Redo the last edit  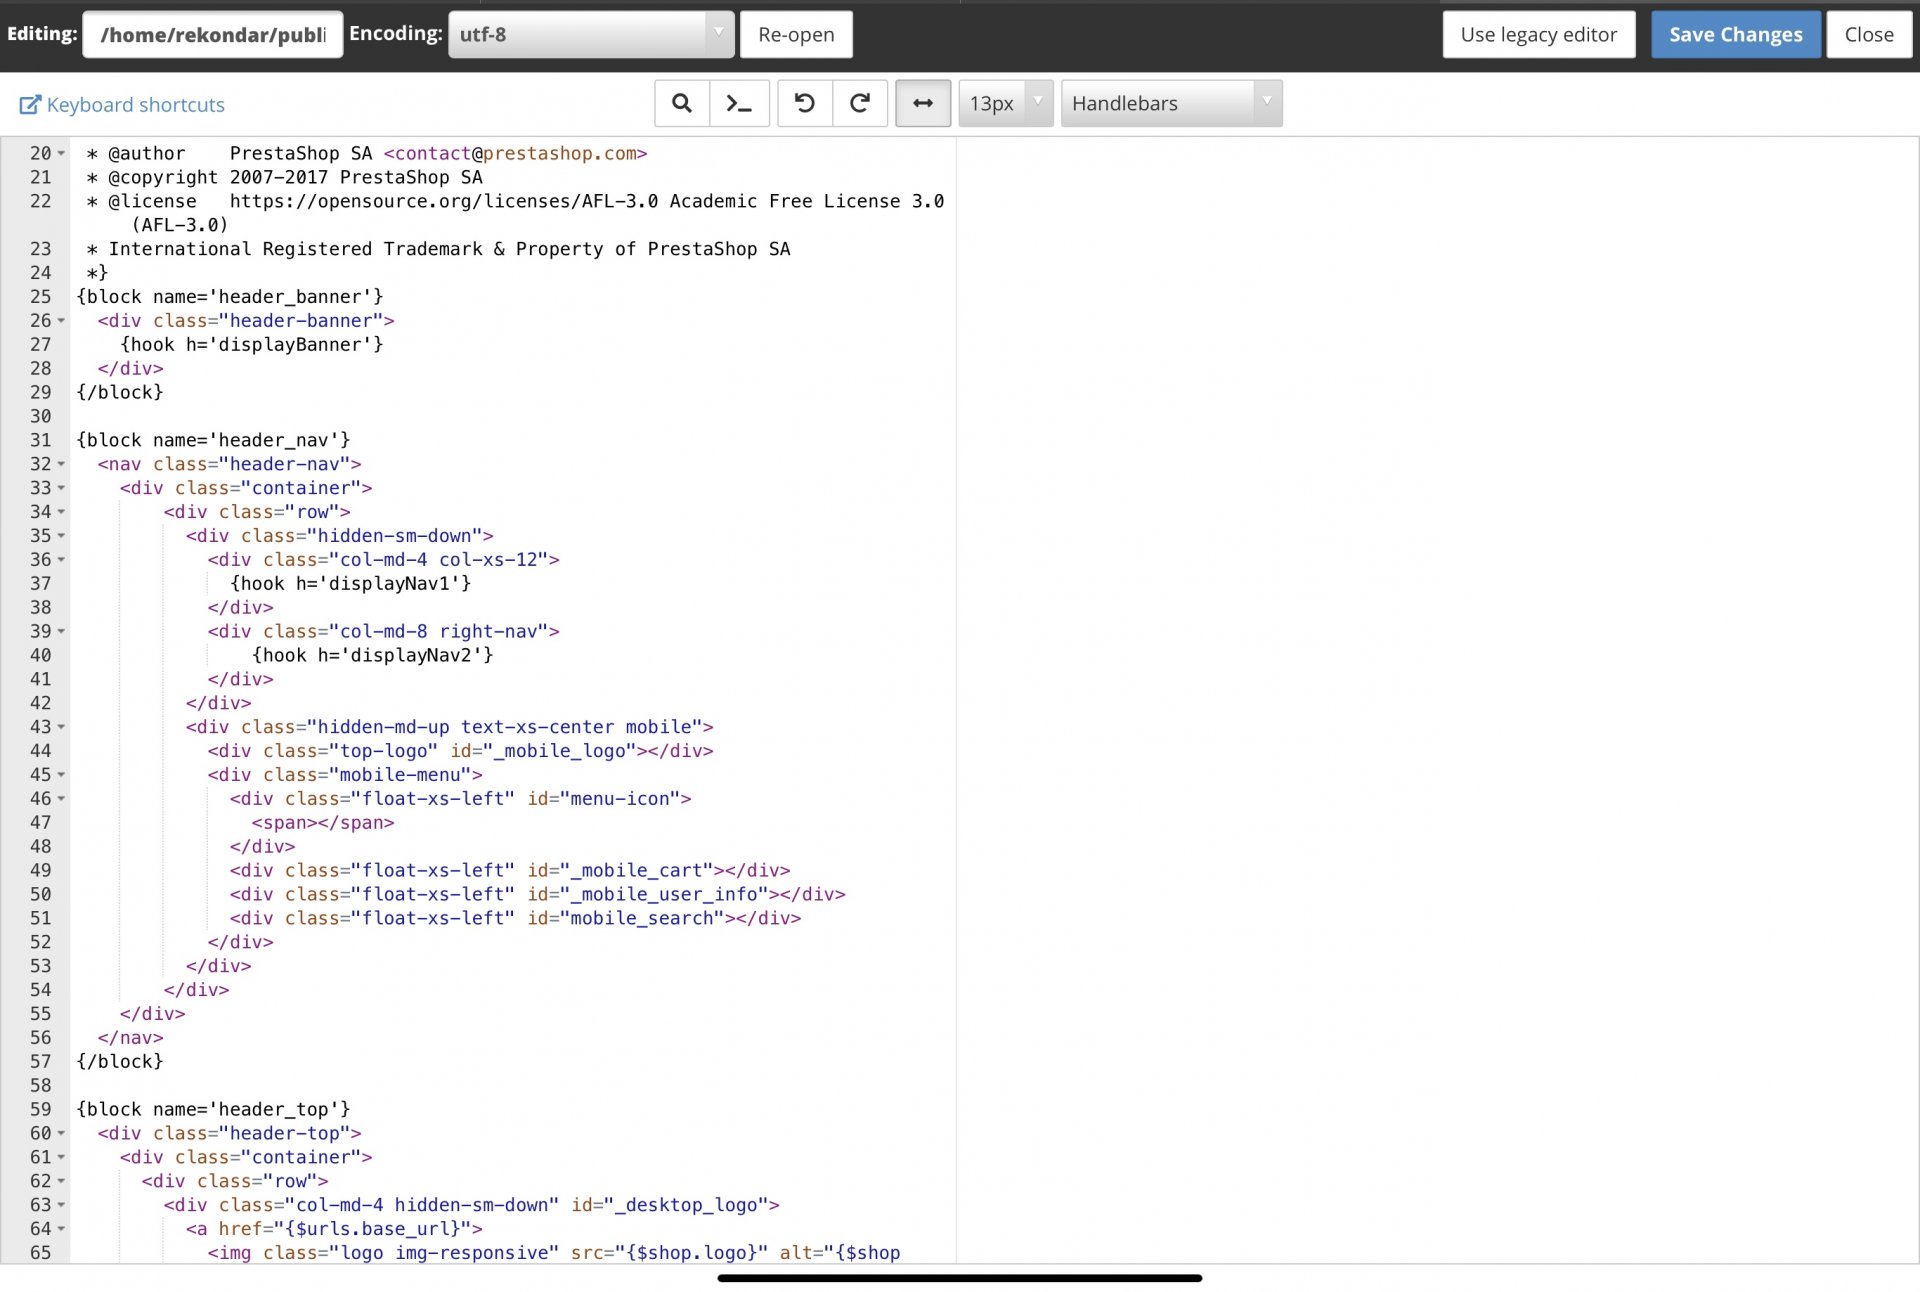click(x=860, y=103)
